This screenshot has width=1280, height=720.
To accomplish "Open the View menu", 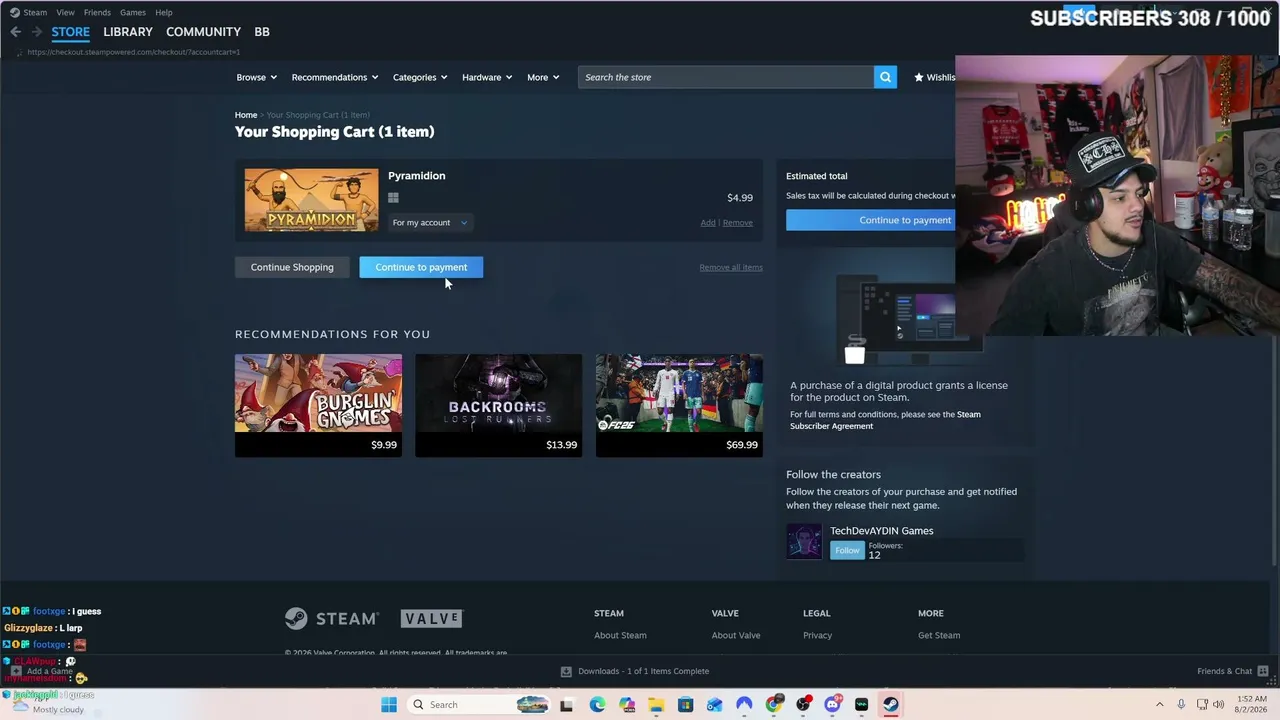I will 65,12.
